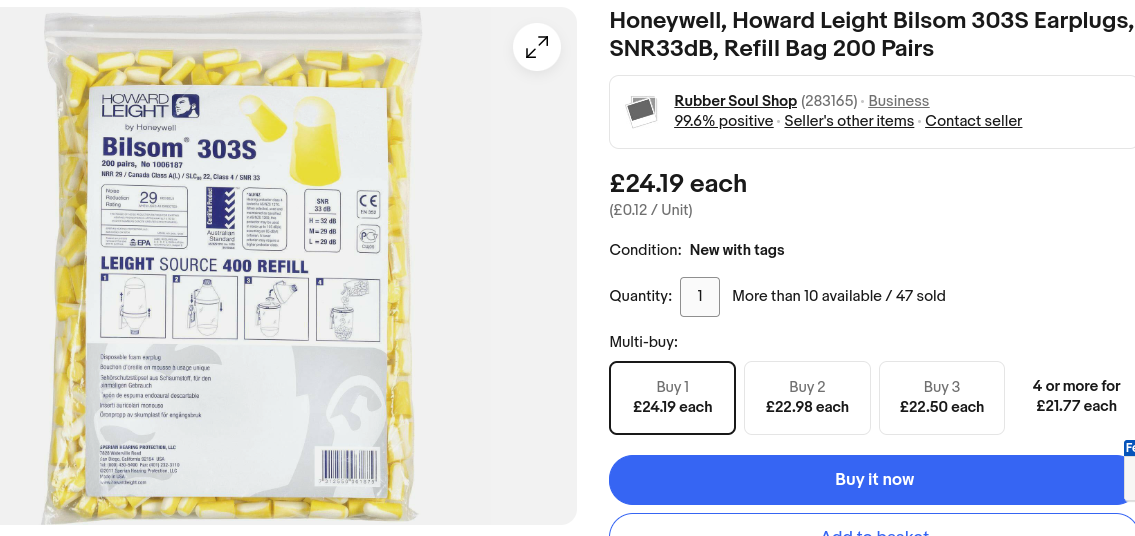Viewport: 1135px width, 536px height.
Task: Select the 4 or more multi-buy offer
Action: pyautogui.click(x=1076, y=396)
